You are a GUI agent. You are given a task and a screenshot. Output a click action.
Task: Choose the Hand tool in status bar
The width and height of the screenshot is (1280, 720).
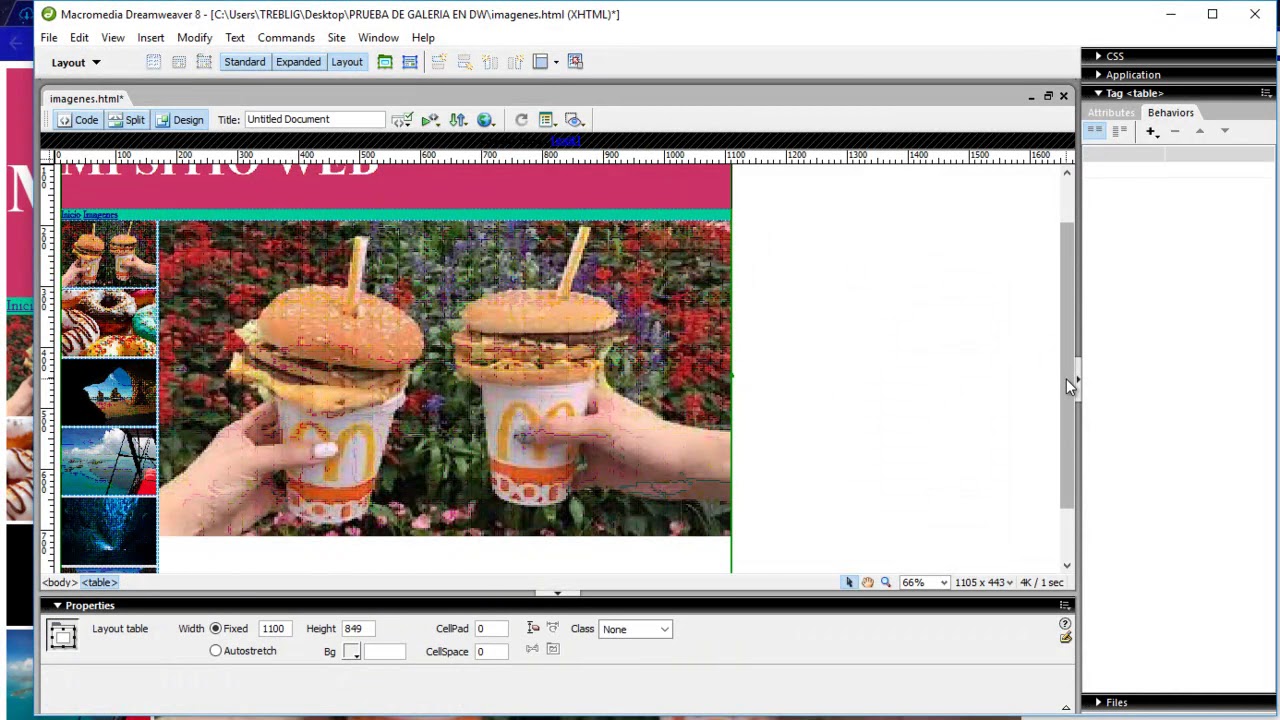867,582
